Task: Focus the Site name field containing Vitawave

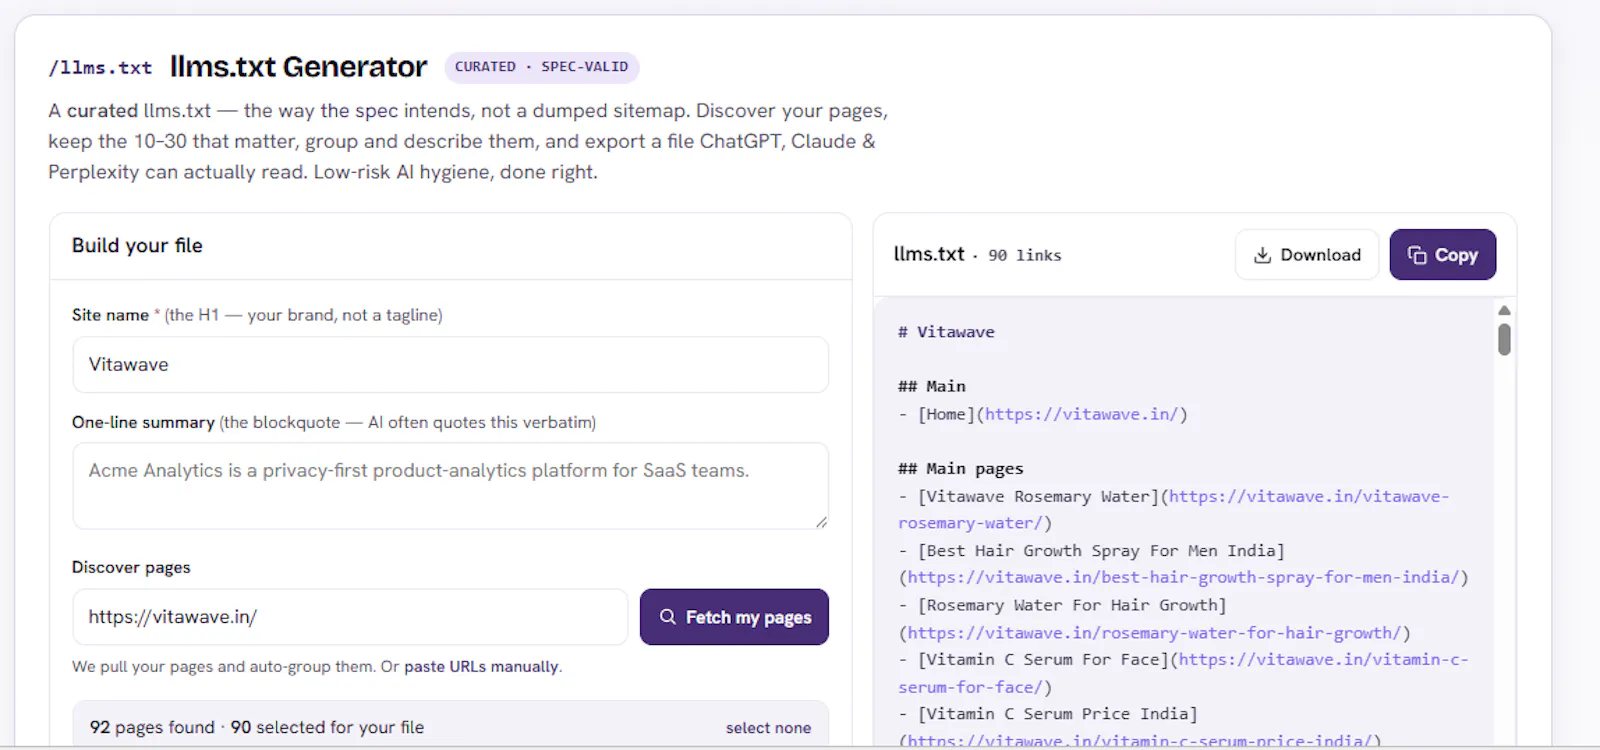Action: pyautogui.click(x=450, y=365)
